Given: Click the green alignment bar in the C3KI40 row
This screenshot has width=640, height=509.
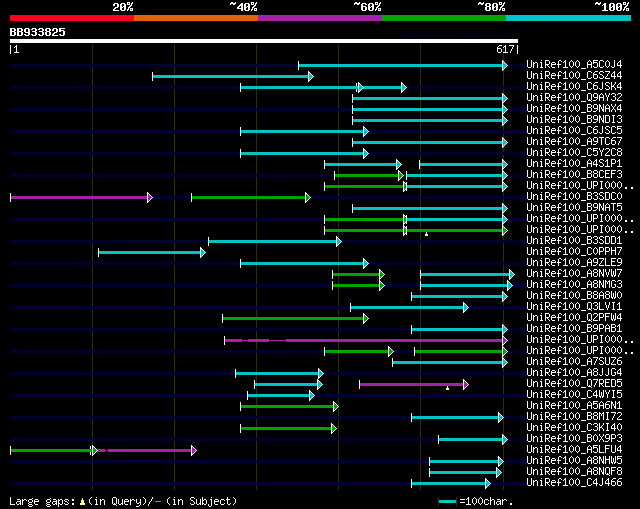Looking at the screenshot, I should click(289, 429).
